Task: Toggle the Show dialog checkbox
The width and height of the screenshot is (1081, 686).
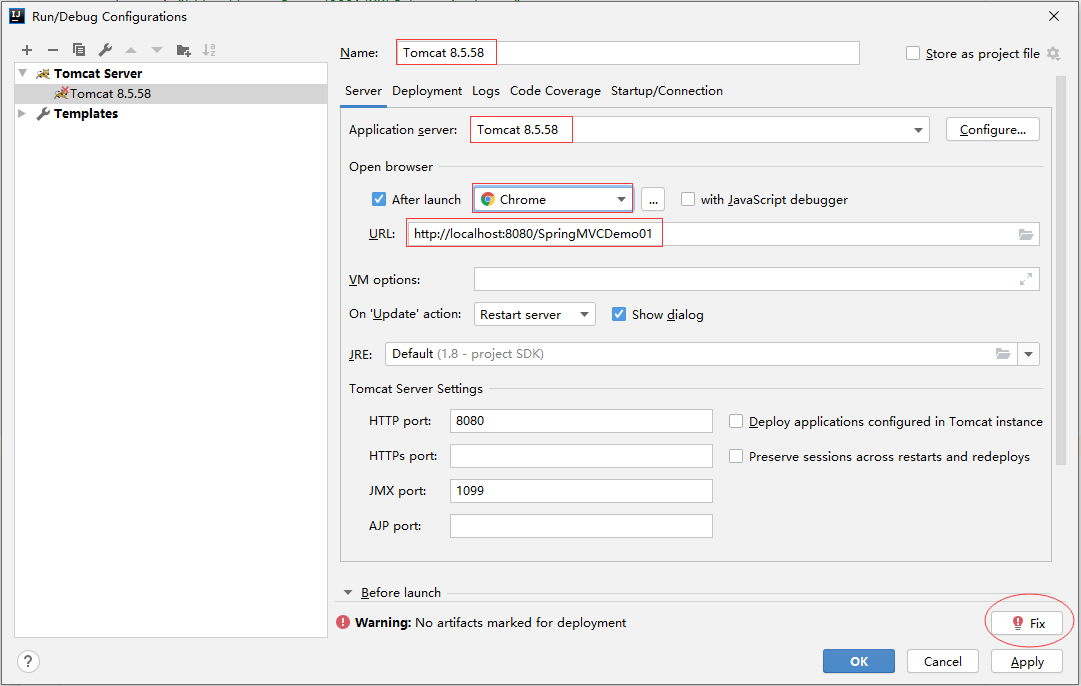Action: point(619,314)
